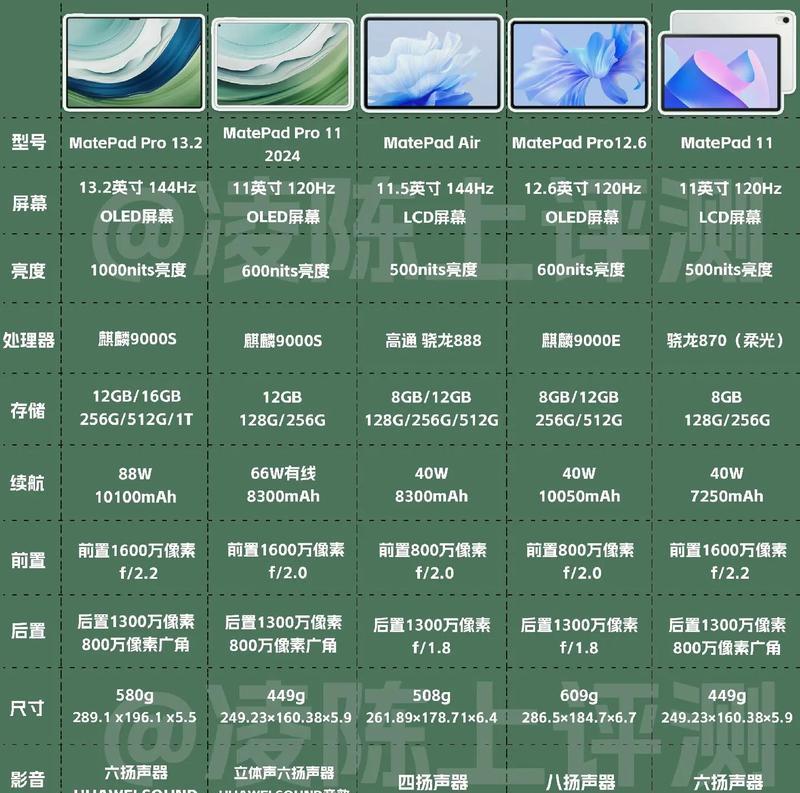Viewport: 800px width, 793px height.
Task: Select the '10050mAh' battery text
Action: (x=580, y=497)
